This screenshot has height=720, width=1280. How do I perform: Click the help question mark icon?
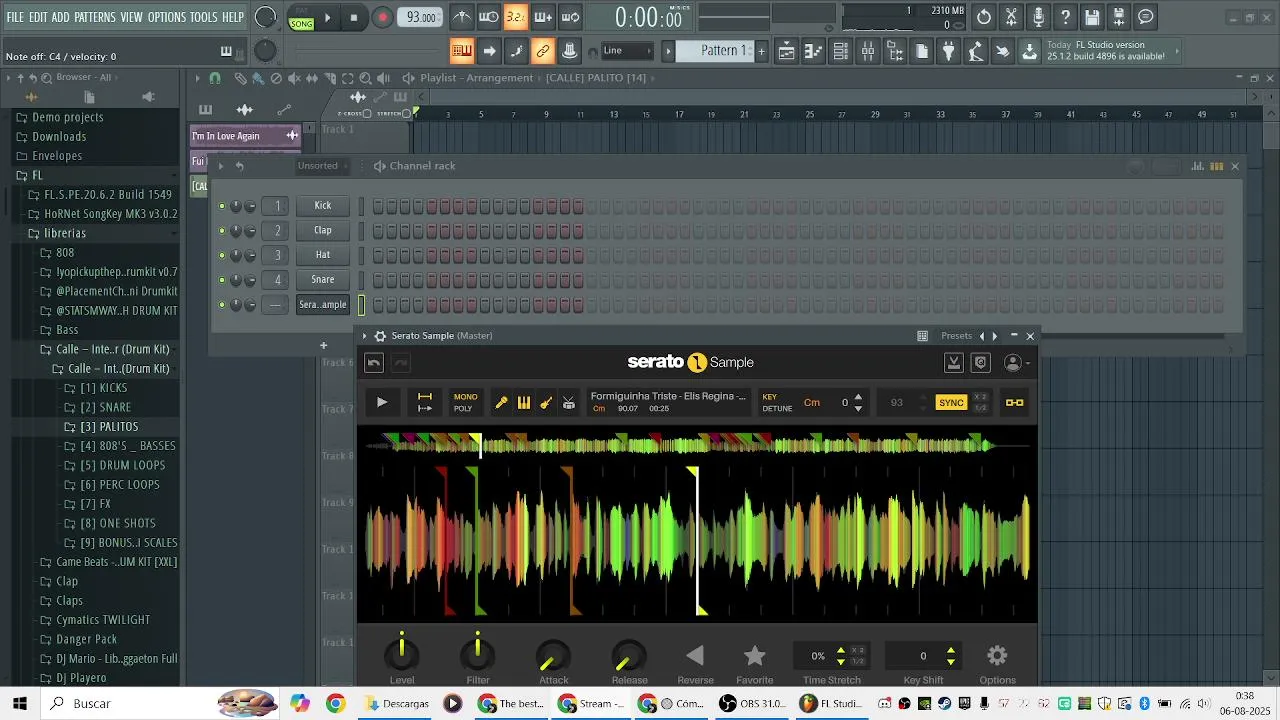1065,17
